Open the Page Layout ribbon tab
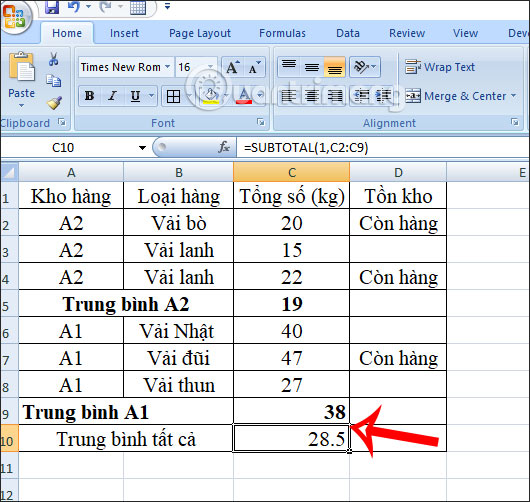This screenshot has height=502, width=530. (x=200, y=33)
